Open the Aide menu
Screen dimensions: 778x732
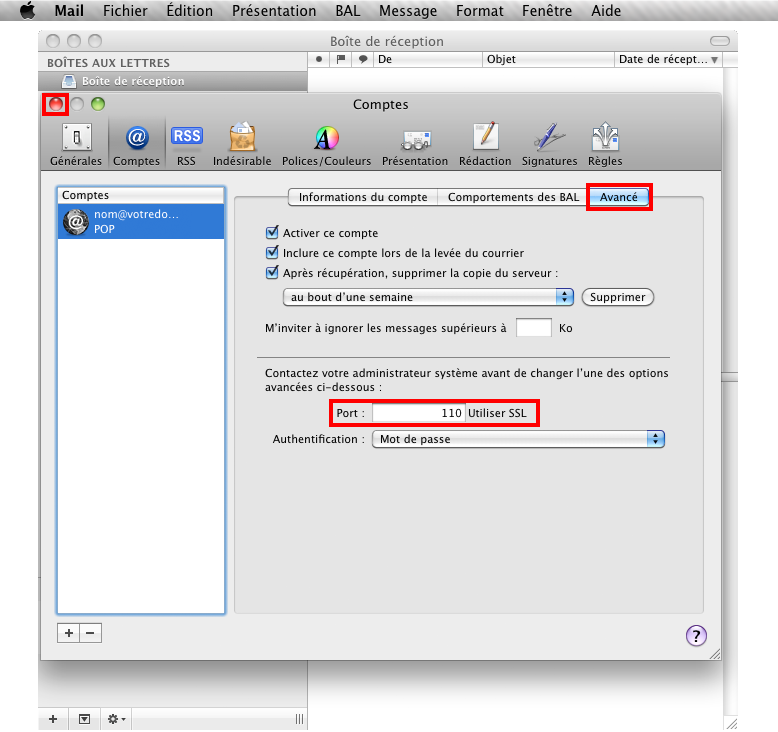pyautogui.click(x=606, y=10)
